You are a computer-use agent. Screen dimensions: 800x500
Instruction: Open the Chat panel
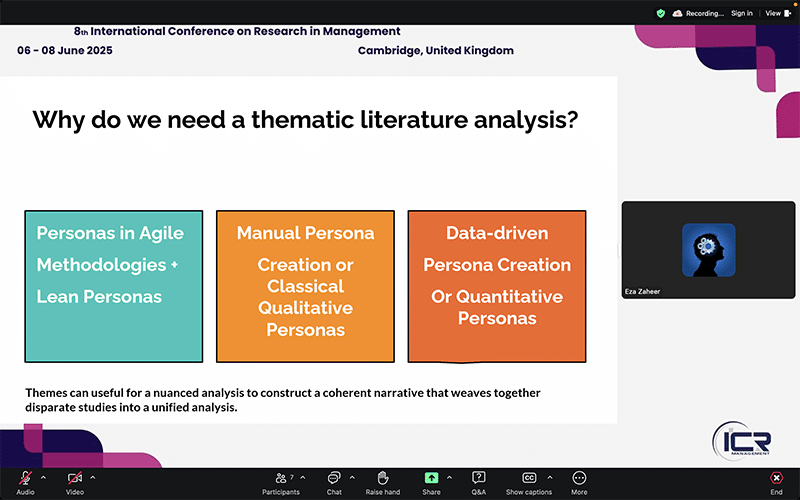[x=334, y=479]
